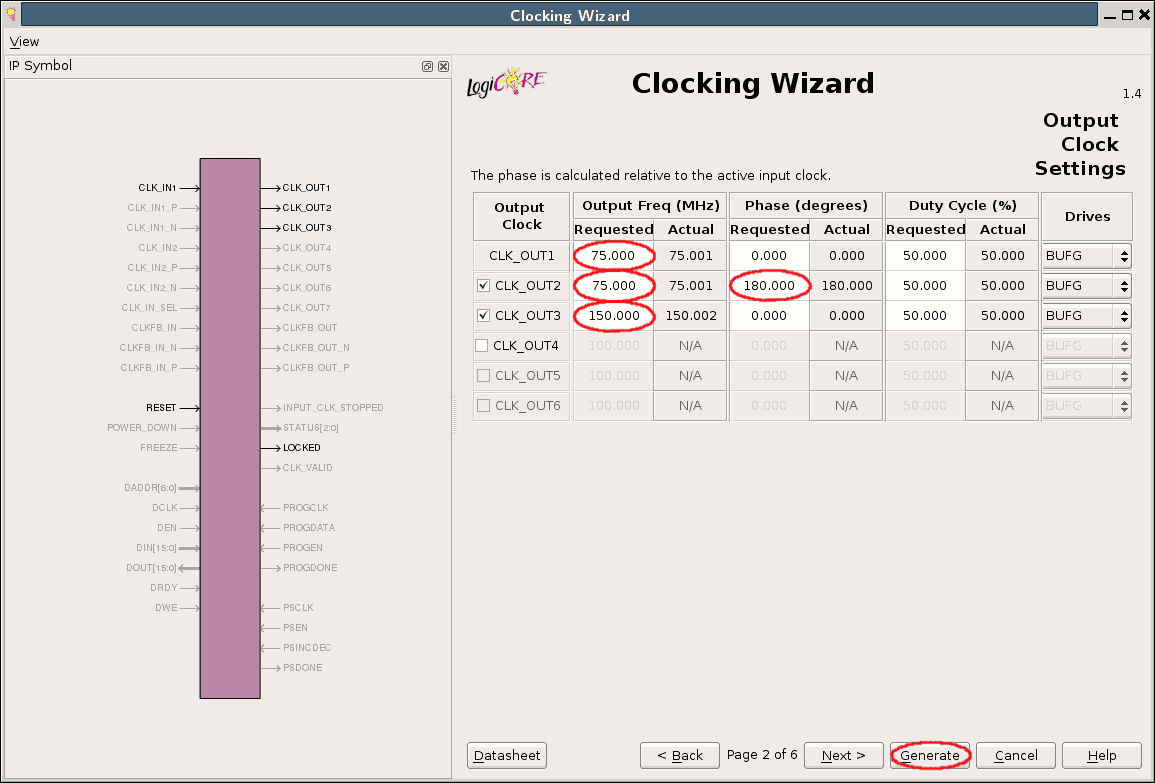Open the CLK_OUT3 Drives dropdown
Image resolution: width=1155 pixels, height=783 pixels.
click(x=1086, y=316)
